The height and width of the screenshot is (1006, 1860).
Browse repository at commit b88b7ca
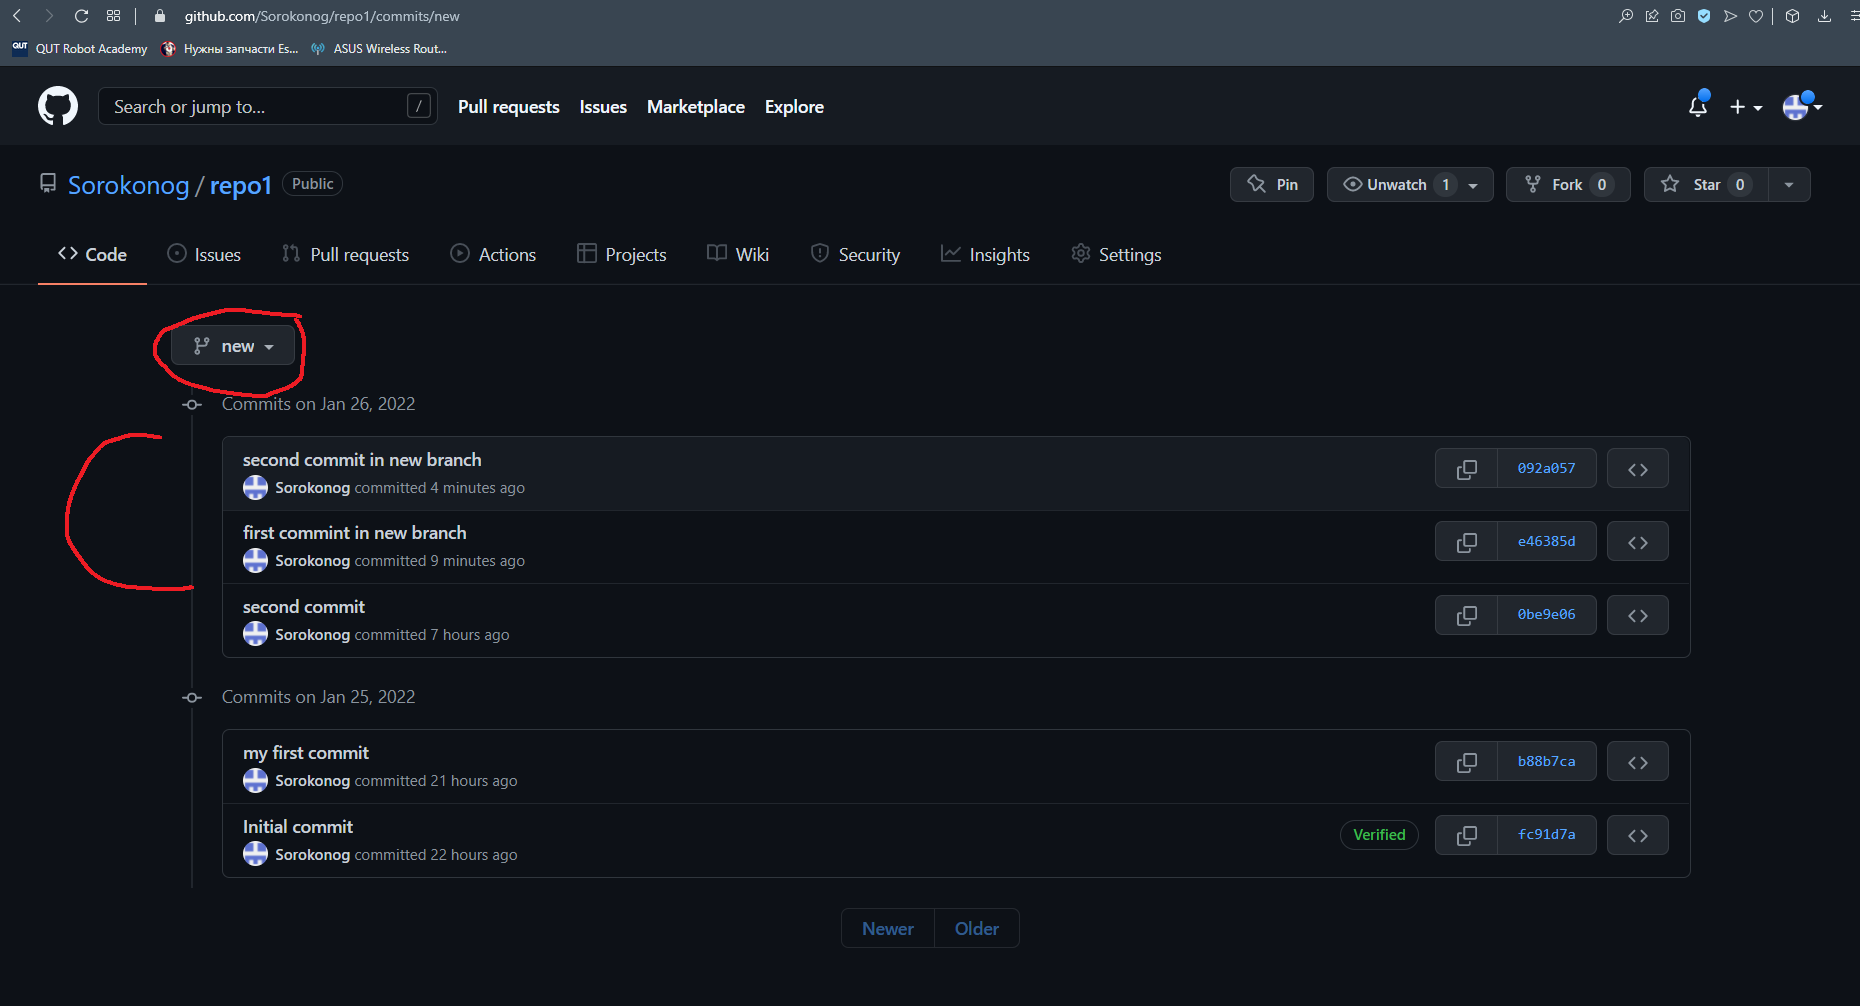coord(1637,762)
